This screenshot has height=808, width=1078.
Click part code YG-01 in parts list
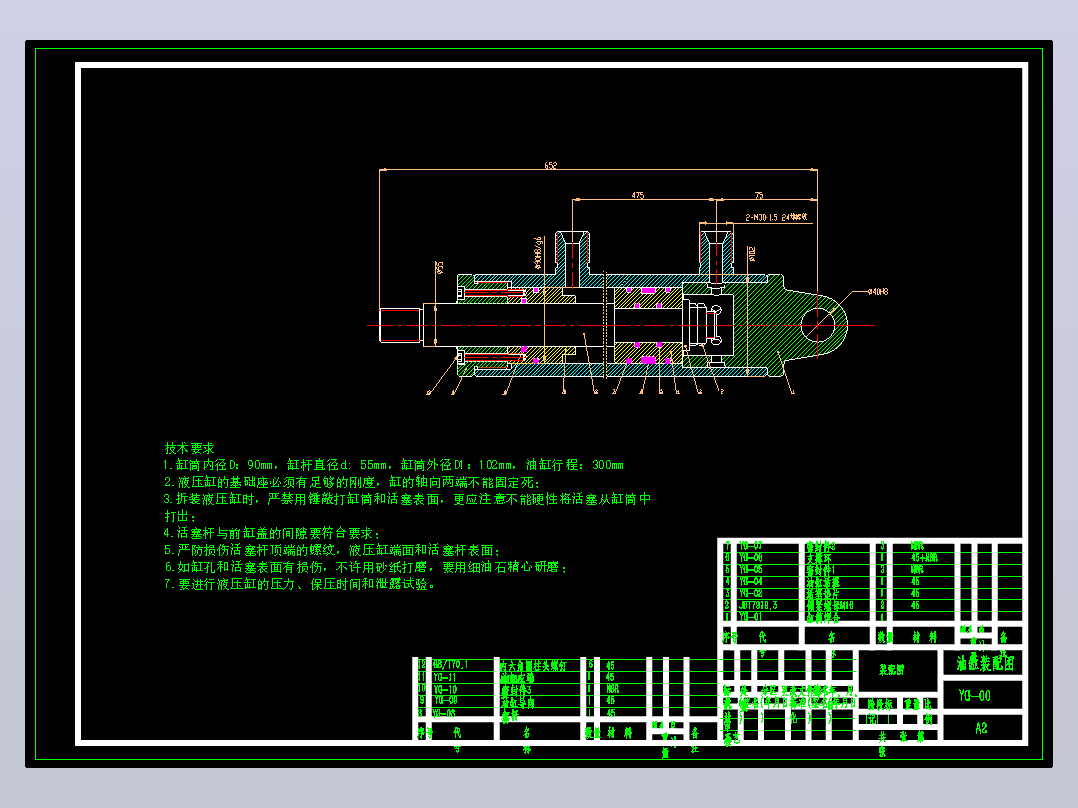[x=751, y=617]
